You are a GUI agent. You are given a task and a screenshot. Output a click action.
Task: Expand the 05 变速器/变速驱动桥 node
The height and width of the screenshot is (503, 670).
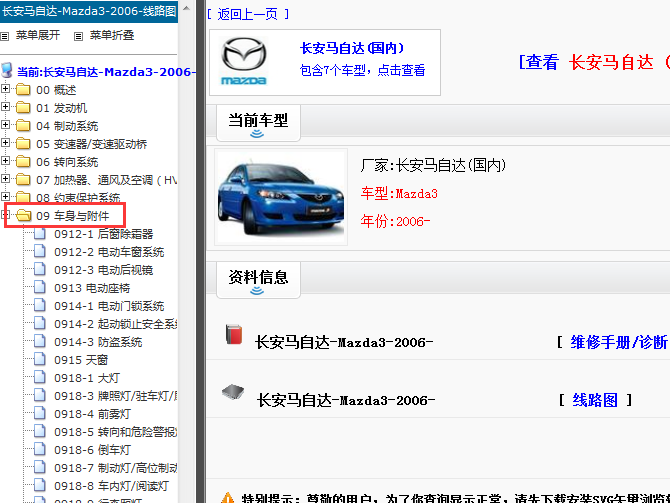(6, 143)
